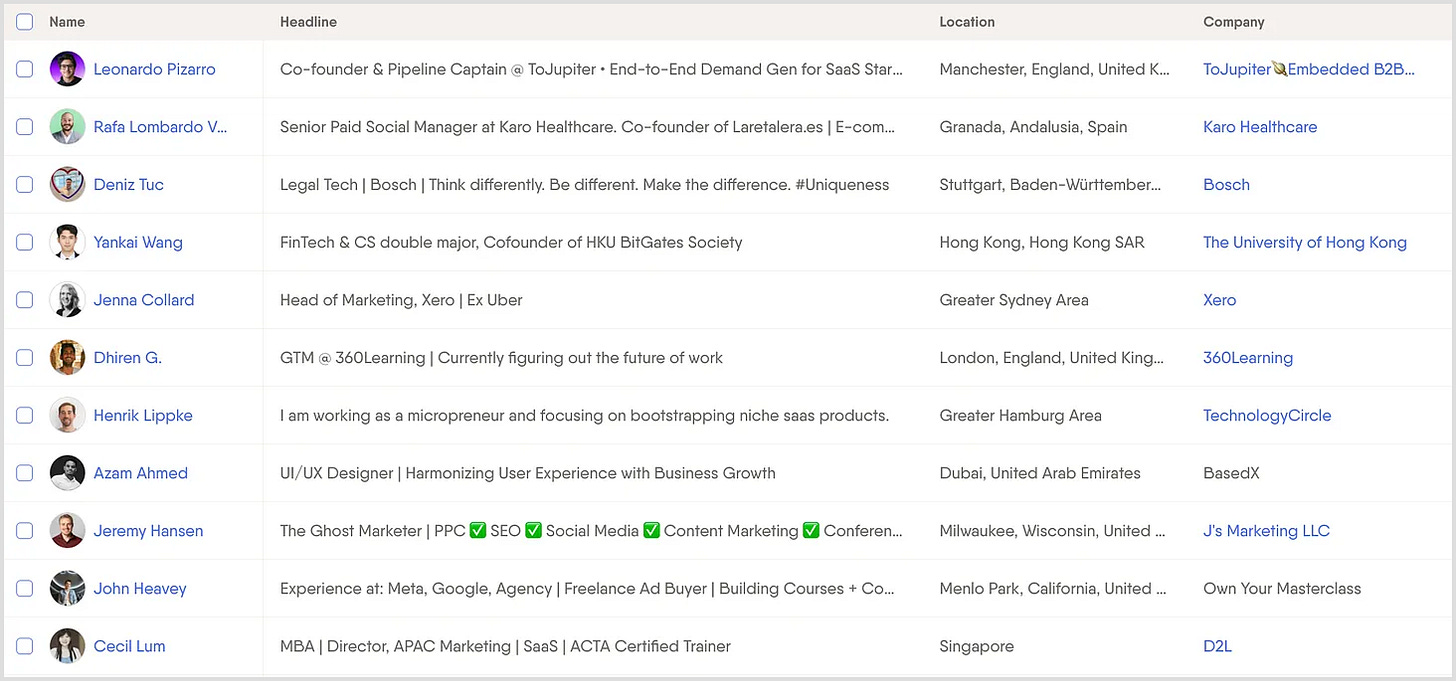Click the Name column header
Viewport: 1456px width, 681px height.
(67, 21)
